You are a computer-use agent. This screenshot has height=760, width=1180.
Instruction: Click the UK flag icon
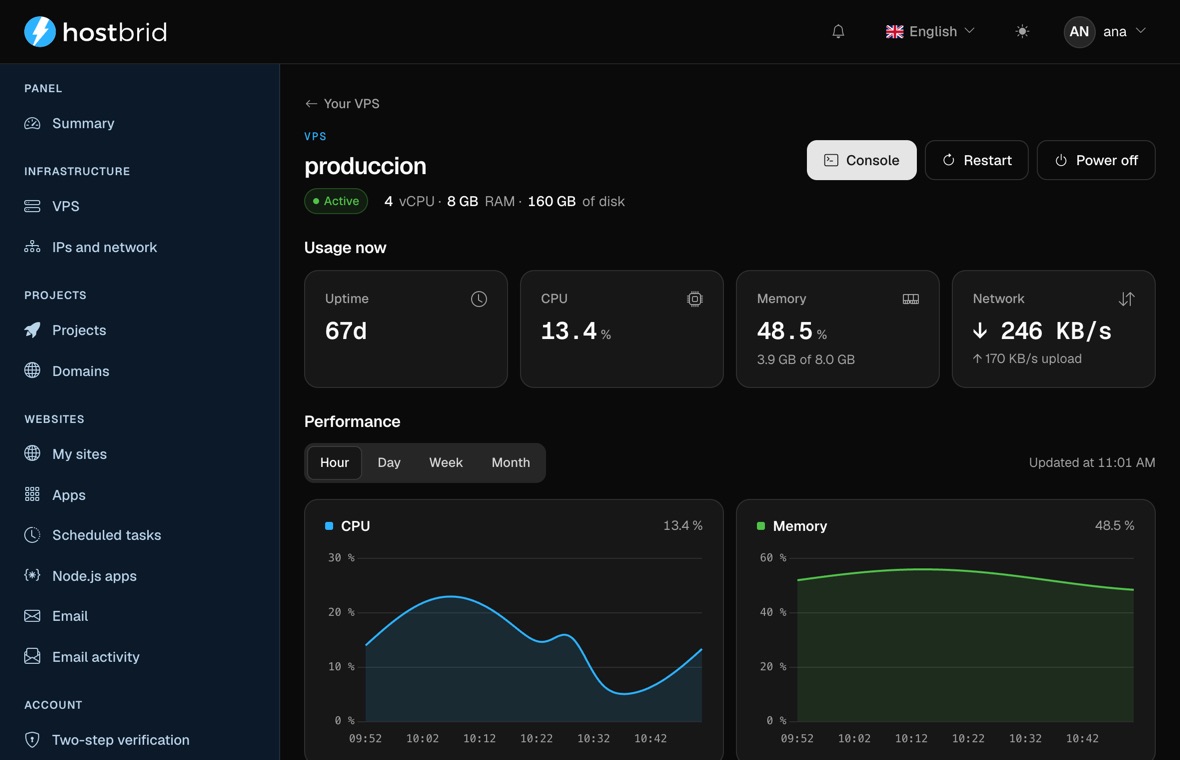pos(894,32)
